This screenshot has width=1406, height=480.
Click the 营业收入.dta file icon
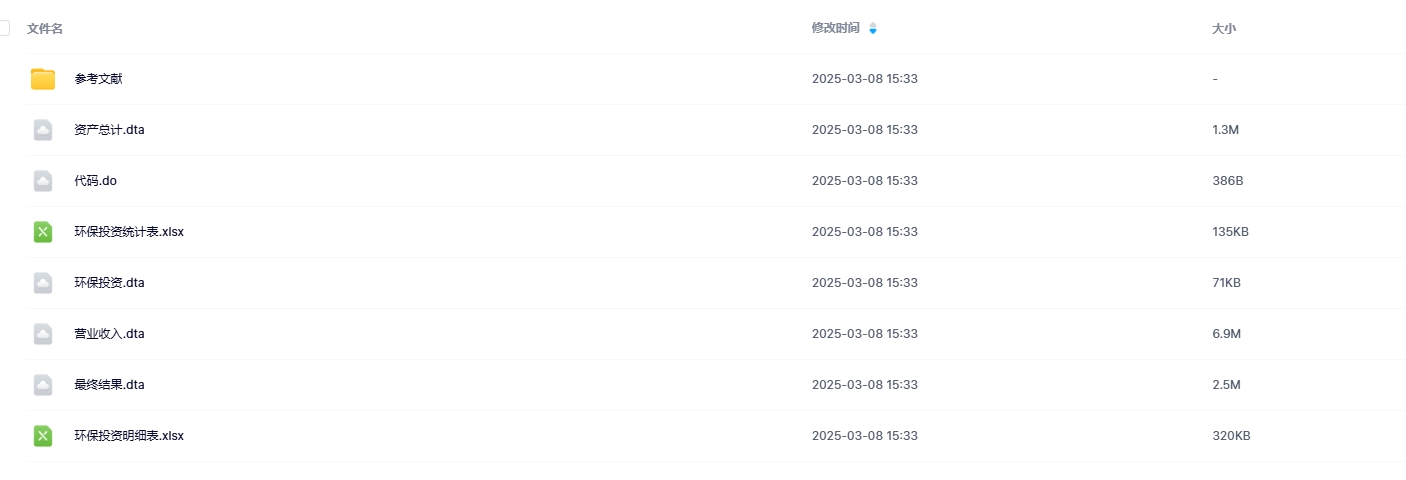(x=42, y=334)
